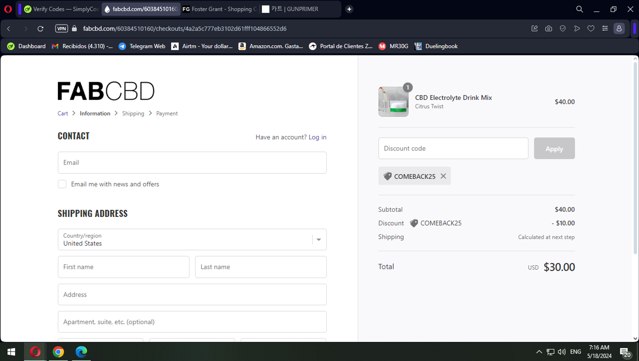Open the Amazon.com bookmark
The image size is (639, 361).
tap(271, 46)
